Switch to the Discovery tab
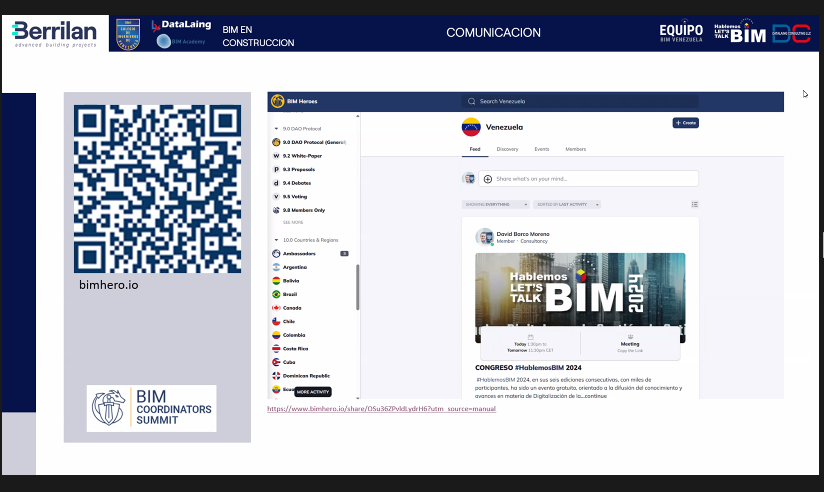 pyautogui.click(x=507, y=149)
